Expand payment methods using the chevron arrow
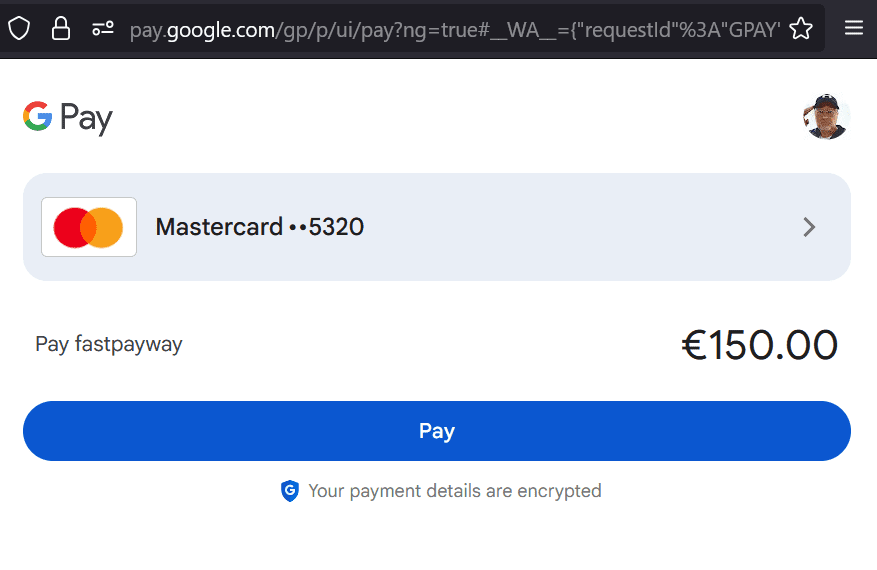 (809, 227)
